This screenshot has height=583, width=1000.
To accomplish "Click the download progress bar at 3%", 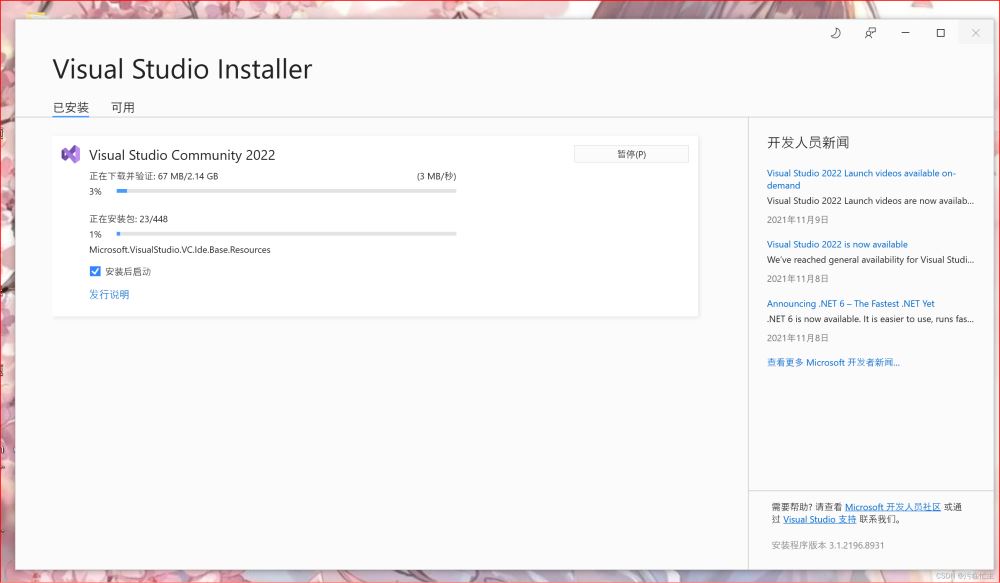I will [x=286, y=190].
